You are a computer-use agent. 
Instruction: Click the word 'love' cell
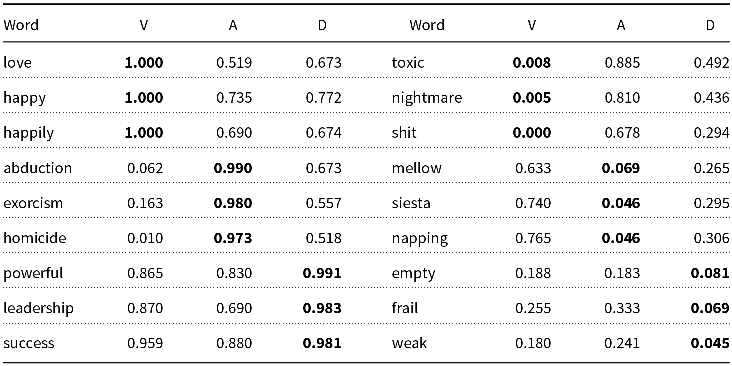17,63
